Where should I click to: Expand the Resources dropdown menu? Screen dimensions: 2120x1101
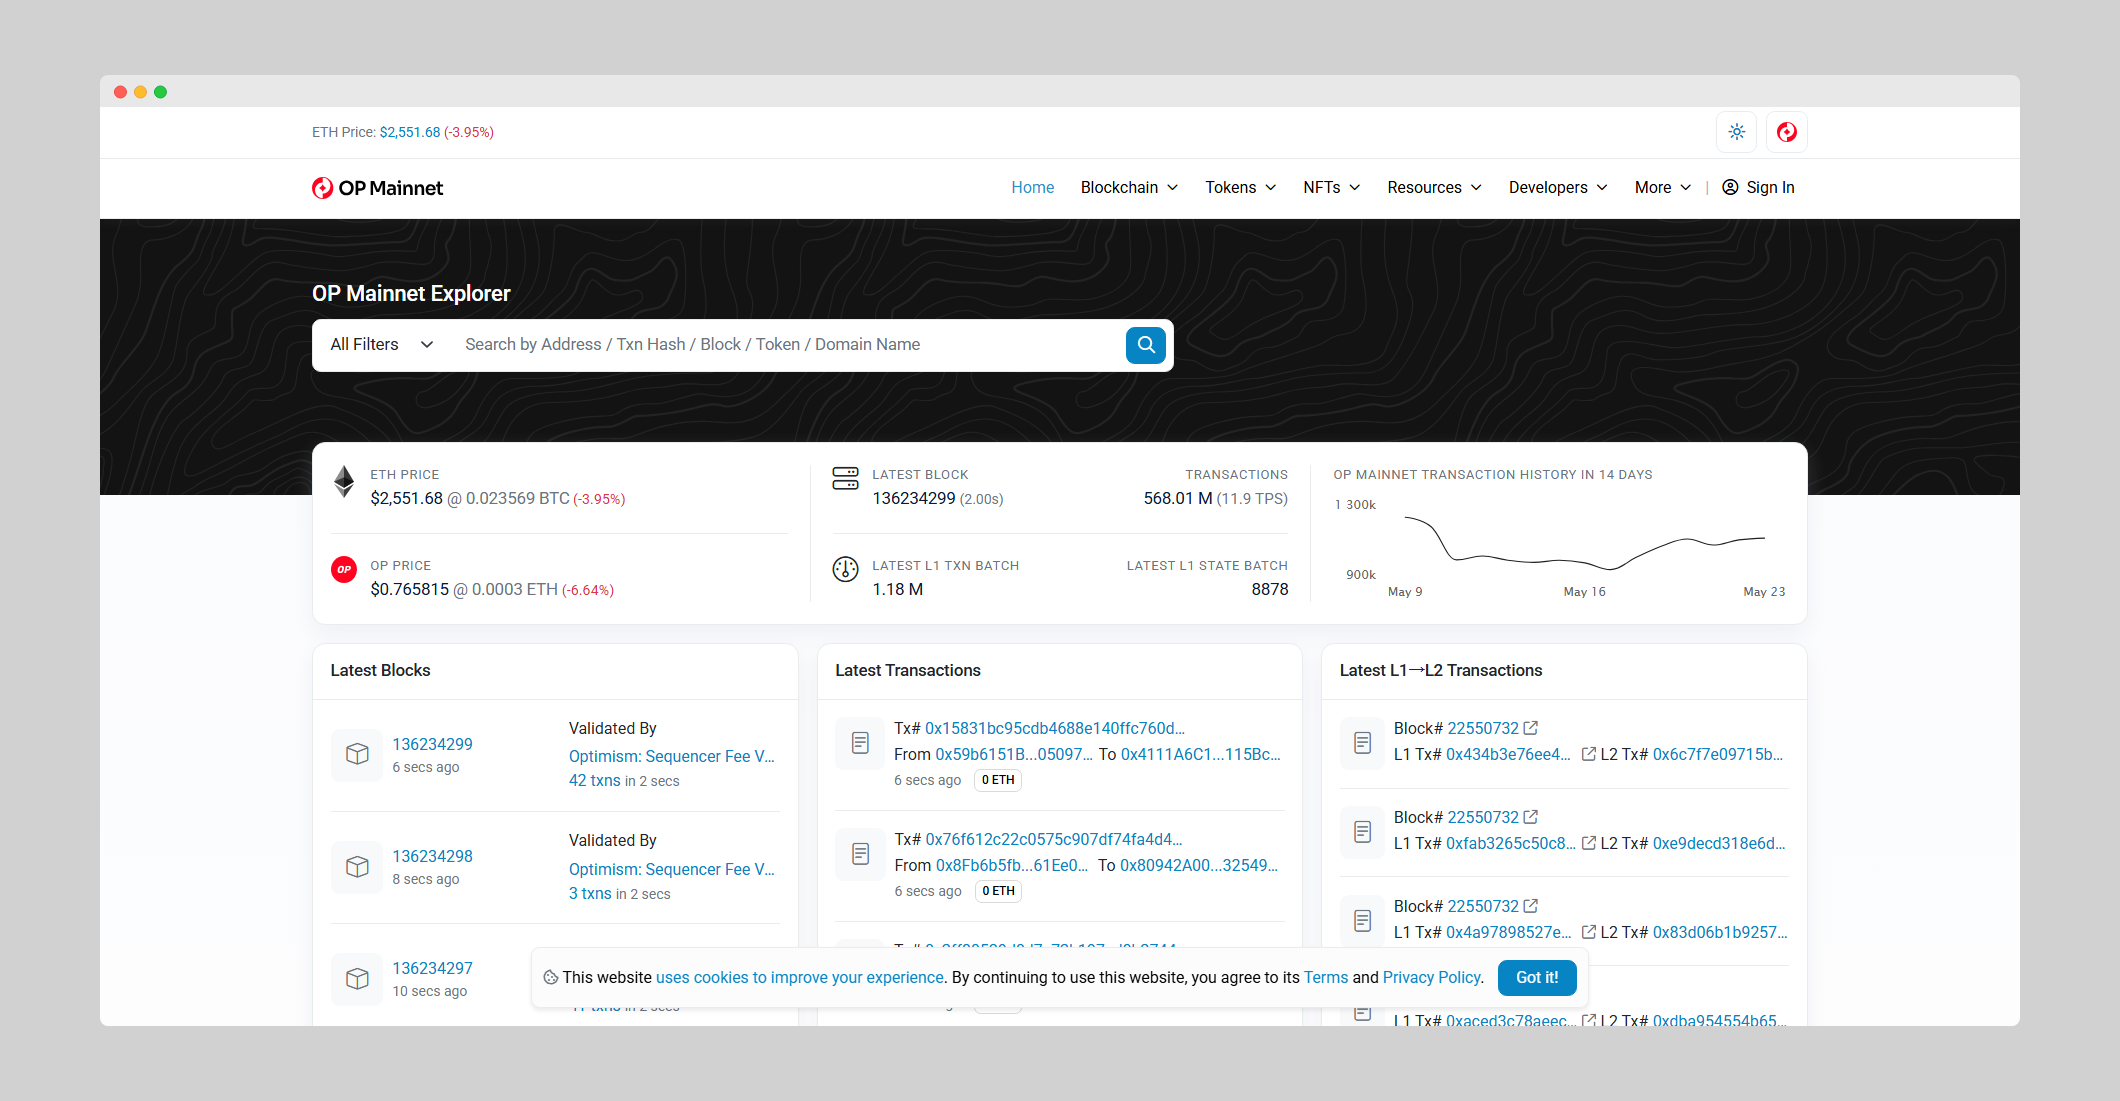point(1434,188)
